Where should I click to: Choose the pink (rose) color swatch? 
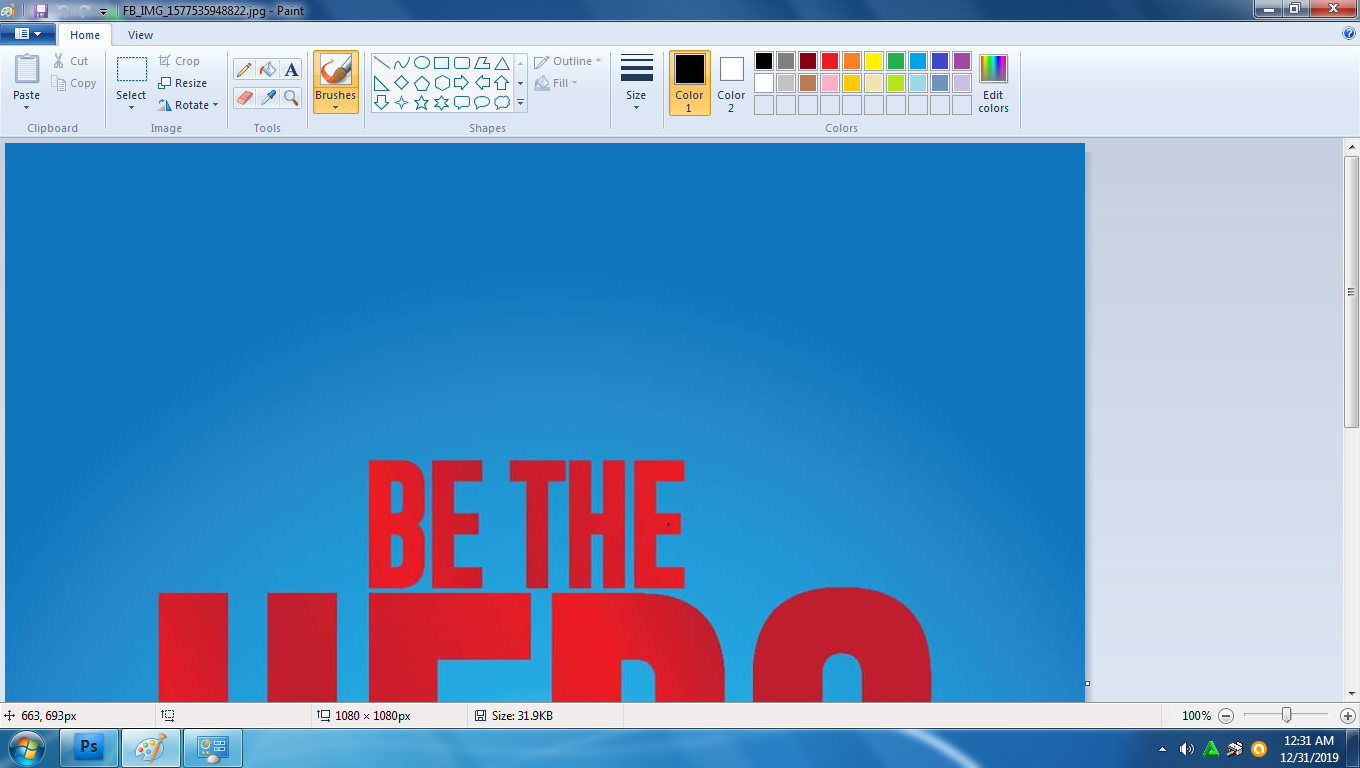[830, 83]
